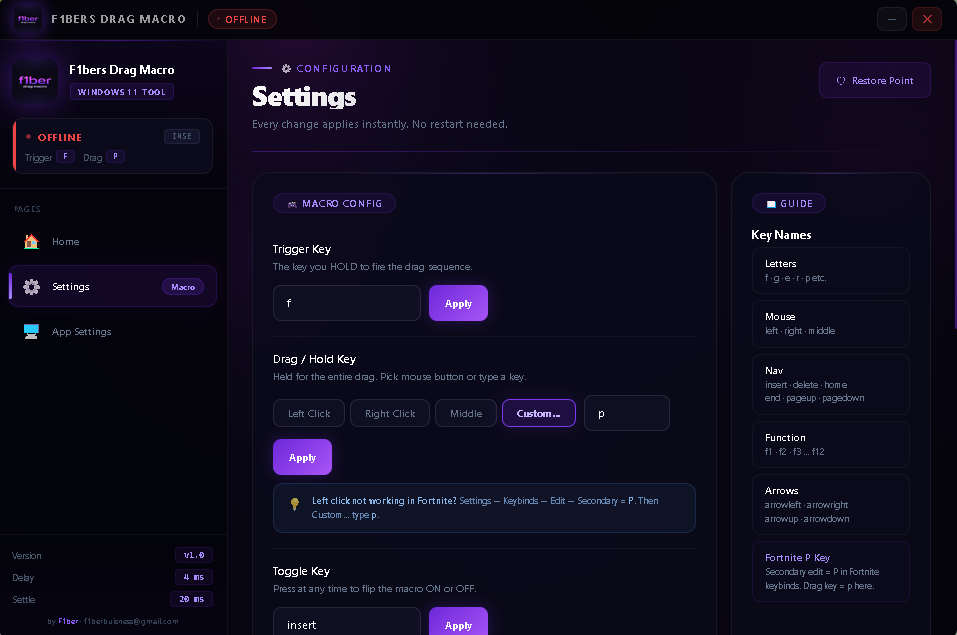The height and width of the screenshot is (635, 957).
Task: Click the INSE key badge in status card
Action: click(182, 136)
